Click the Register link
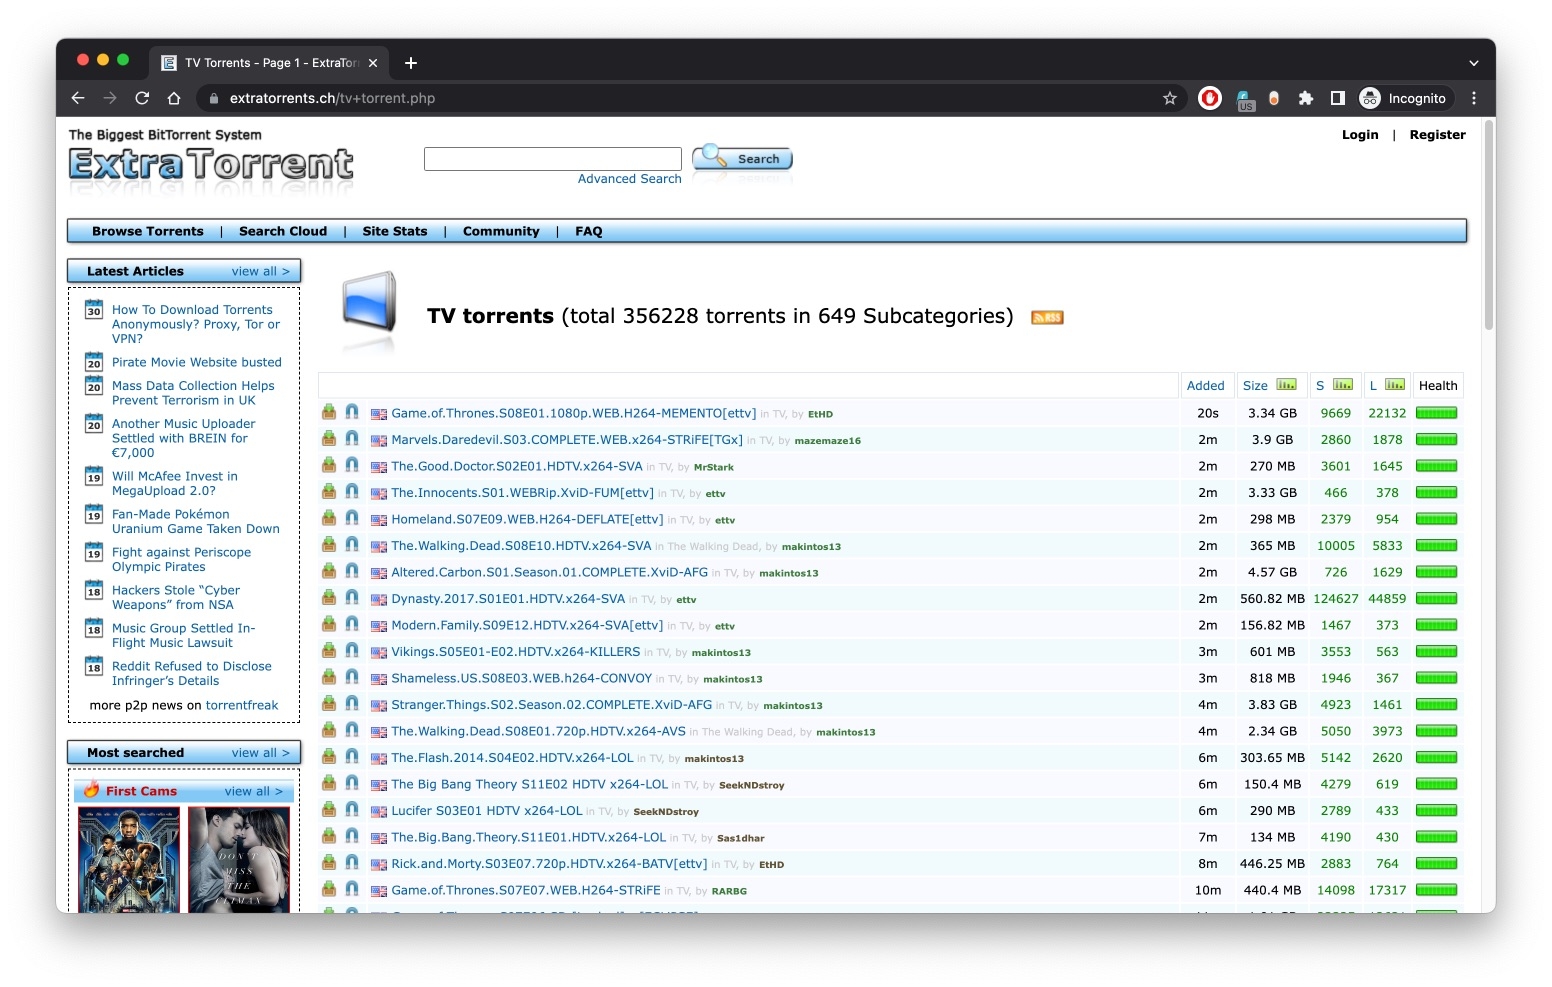The width and height of the screenshot is (1552, 987). tap(1438, 135)
